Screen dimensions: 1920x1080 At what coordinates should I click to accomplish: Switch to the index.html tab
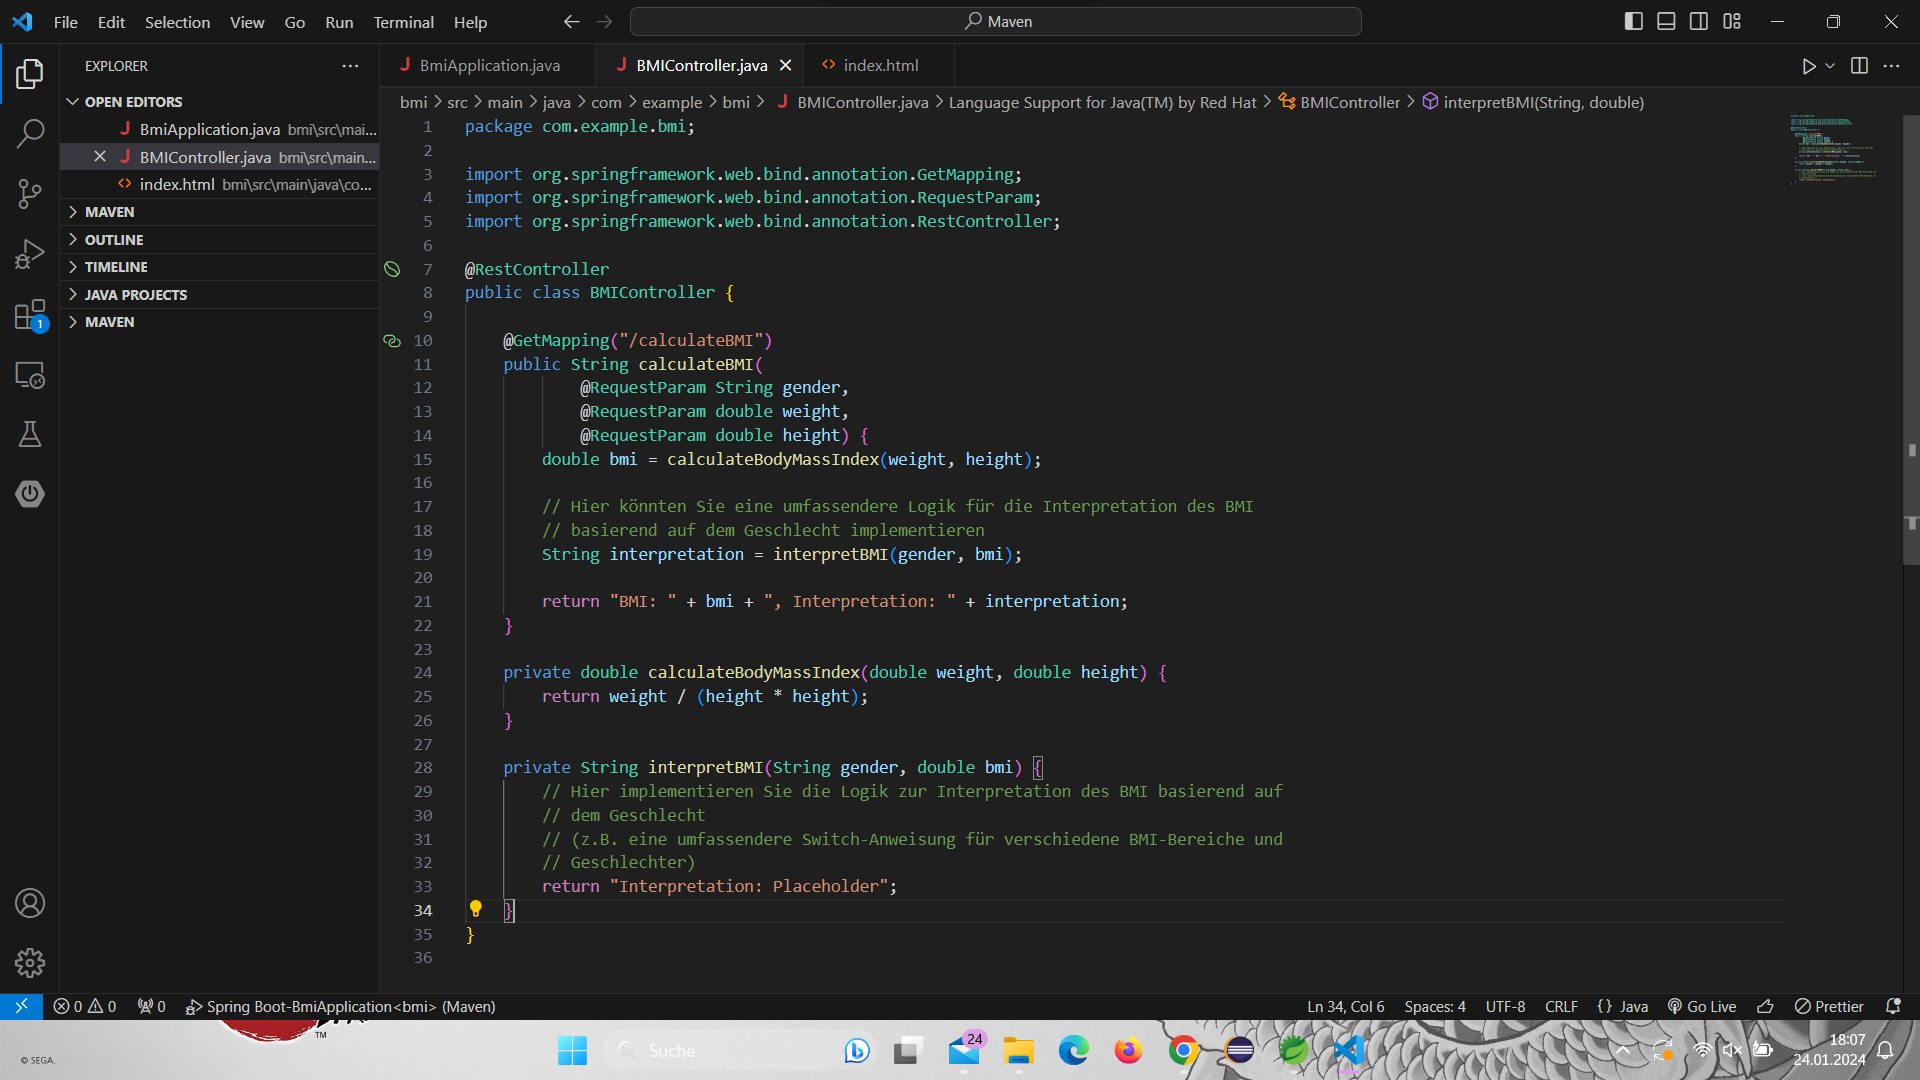pos(880,64)
